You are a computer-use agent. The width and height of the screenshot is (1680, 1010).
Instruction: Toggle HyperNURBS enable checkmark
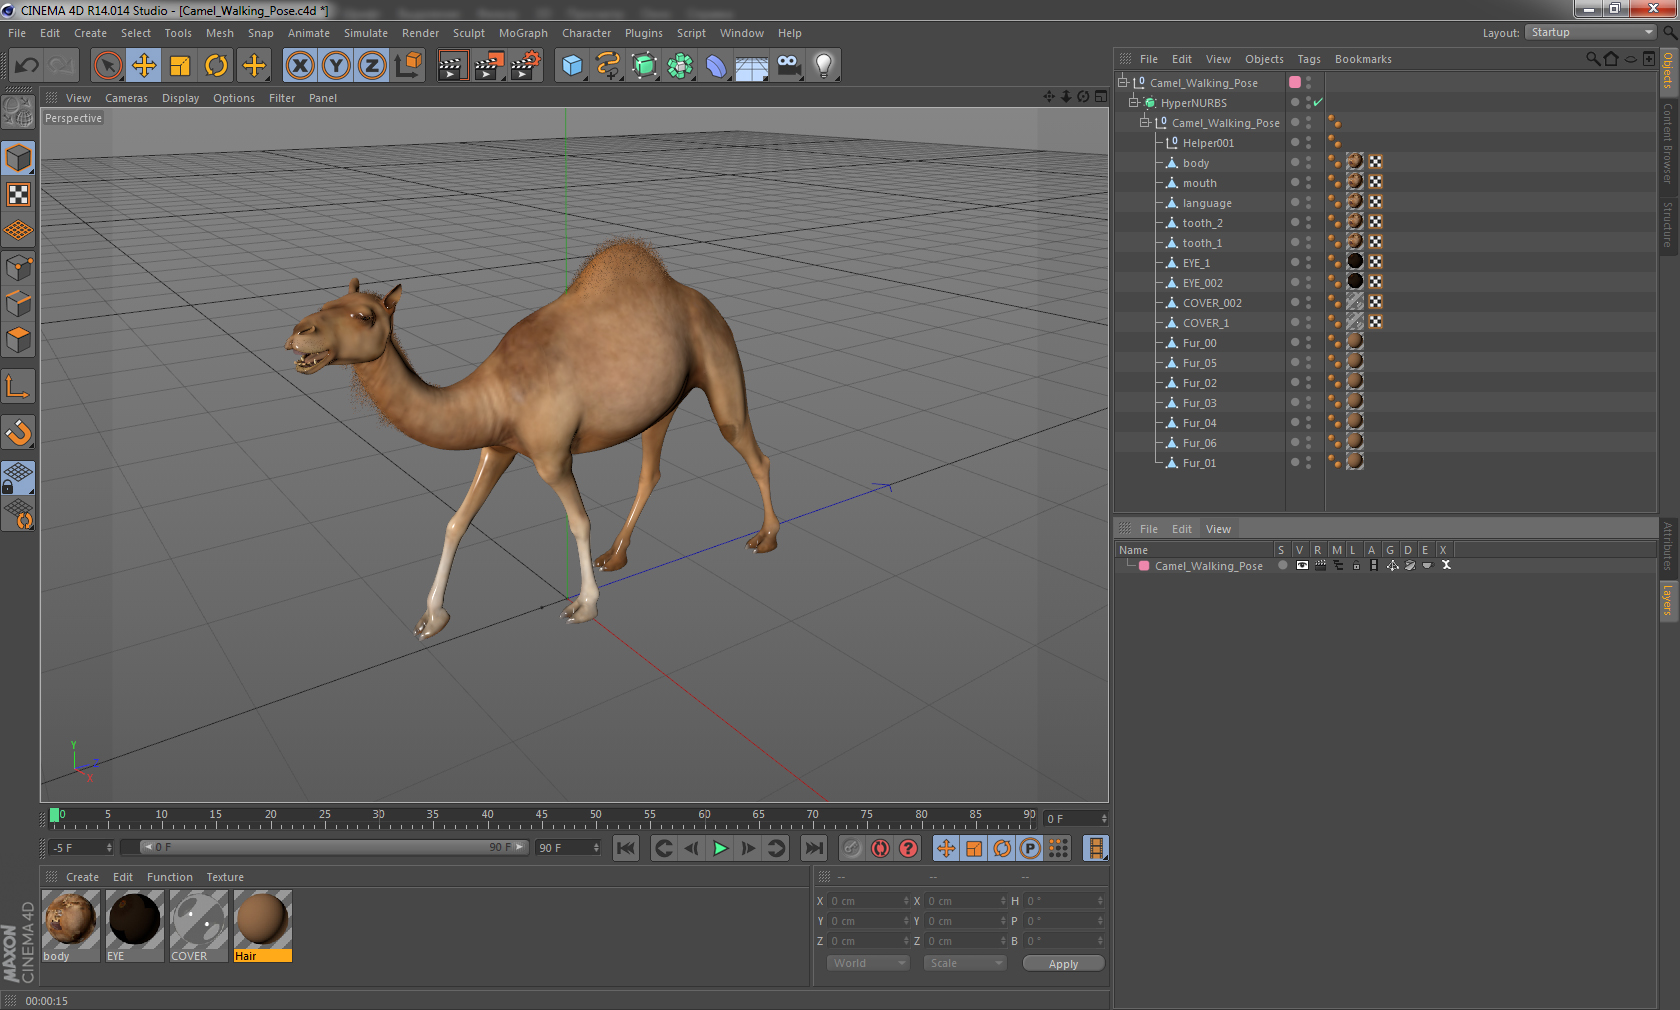click(1318, 102)
